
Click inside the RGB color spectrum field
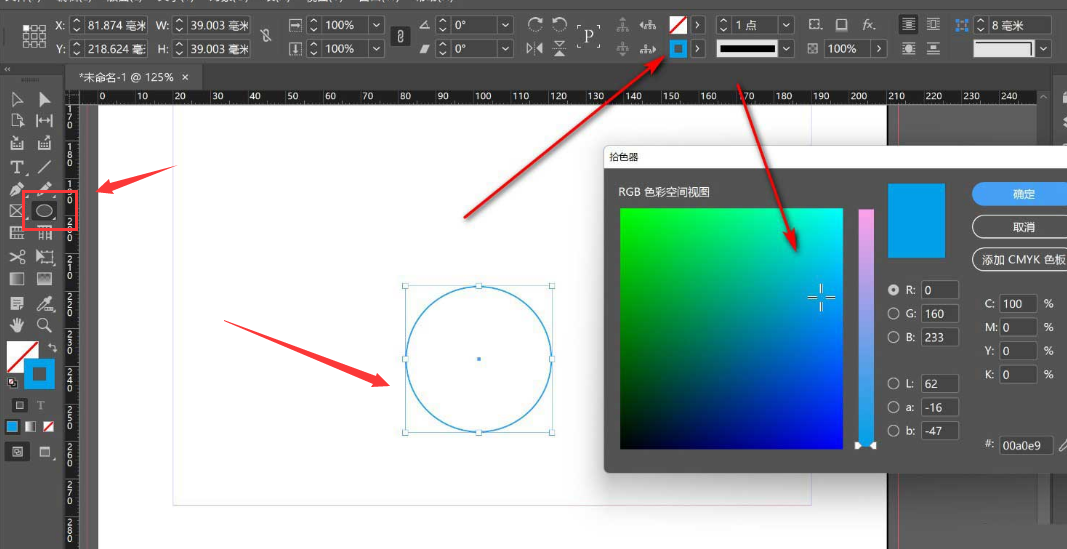click(730, 328)
